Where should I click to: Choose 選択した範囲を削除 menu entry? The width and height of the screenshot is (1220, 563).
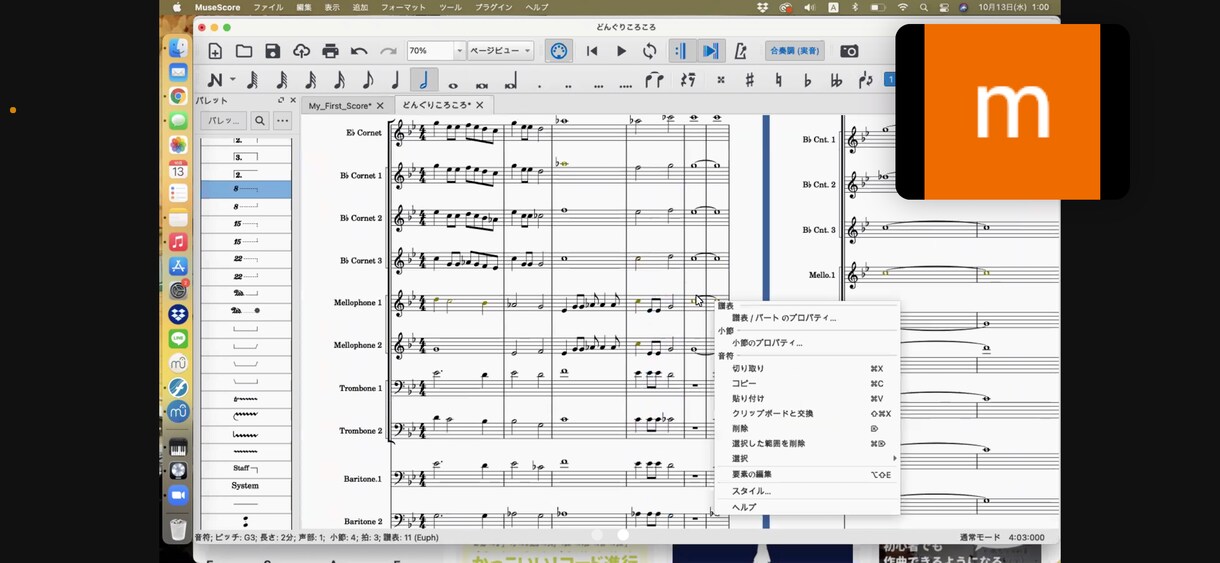(x=808, y=444)
